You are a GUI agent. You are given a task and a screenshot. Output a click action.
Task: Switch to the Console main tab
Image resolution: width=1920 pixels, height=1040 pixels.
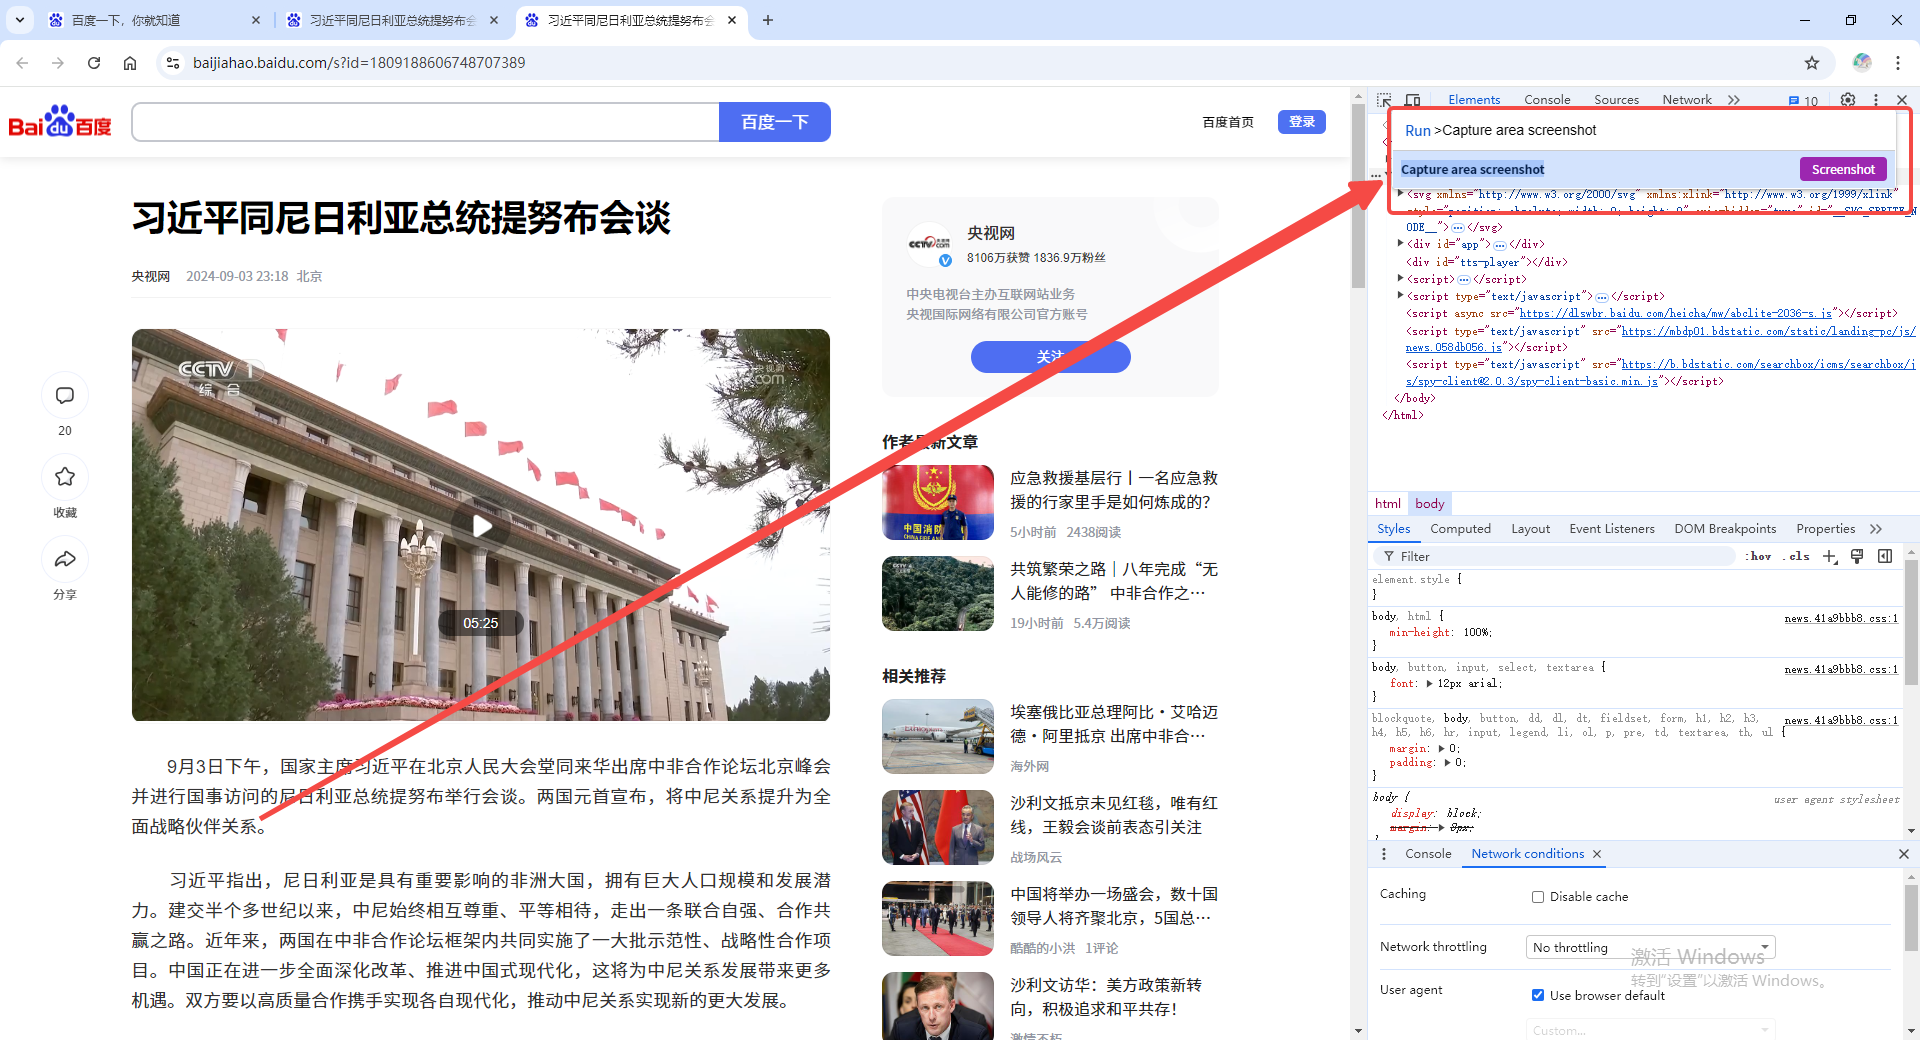(x=1547, y=100)
